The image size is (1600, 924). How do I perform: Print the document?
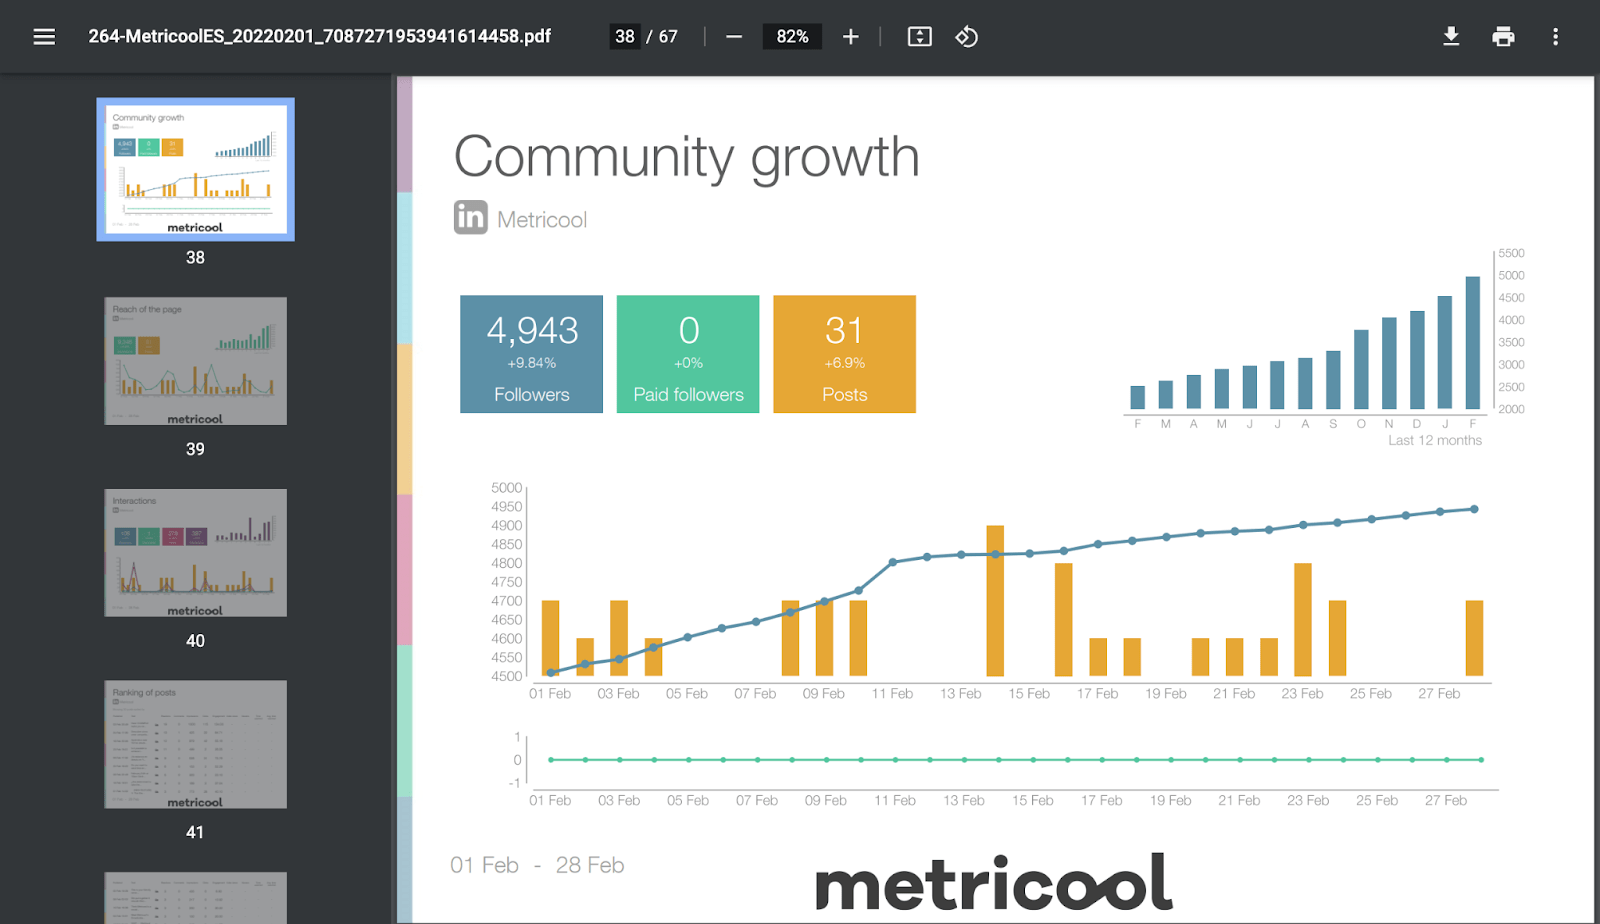coord(1503,36)
